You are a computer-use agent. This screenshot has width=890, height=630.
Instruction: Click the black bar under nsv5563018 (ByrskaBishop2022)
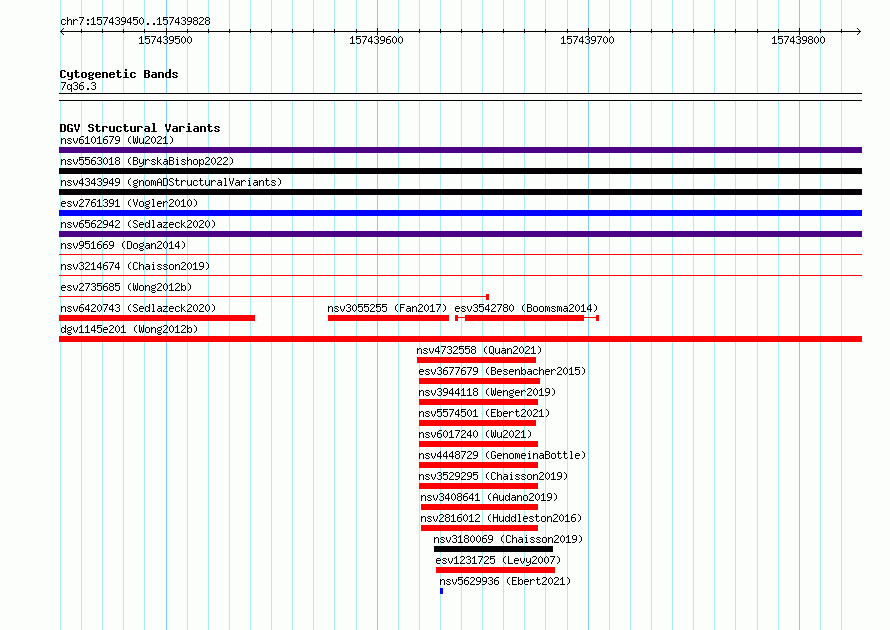coord(460,171)
